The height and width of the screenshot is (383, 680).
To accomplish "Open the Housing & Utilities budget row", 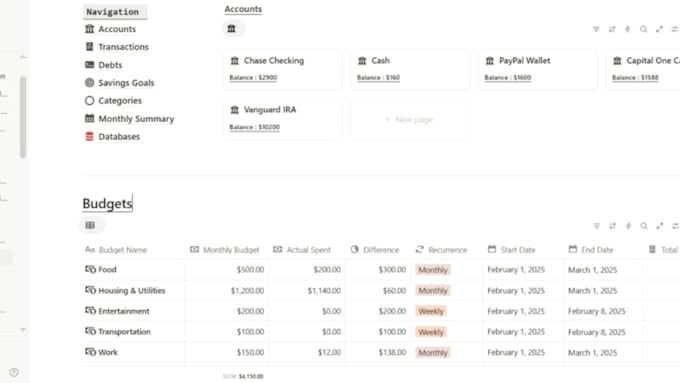I will pyautogui.click(x=132, y=291).
